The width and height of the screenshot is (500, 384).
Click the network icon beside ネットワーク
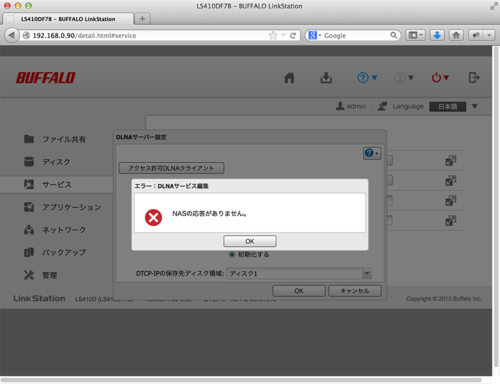tap(29, 230)
